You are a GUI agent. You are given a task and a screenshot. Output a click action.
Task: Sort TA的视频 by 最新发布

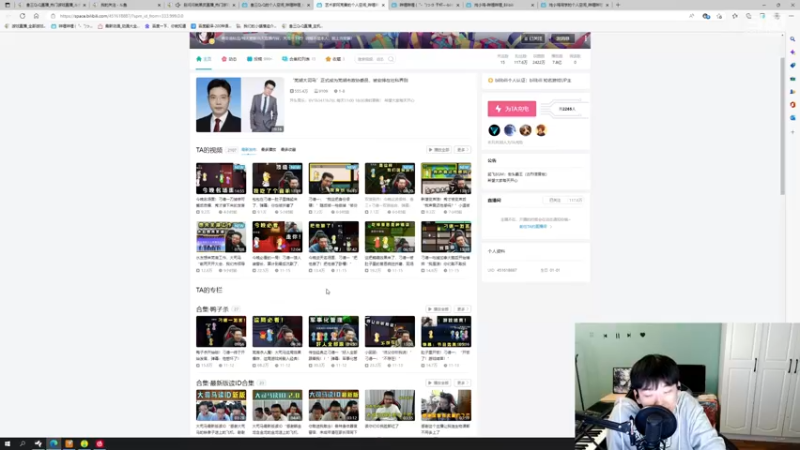coord(248,150)
